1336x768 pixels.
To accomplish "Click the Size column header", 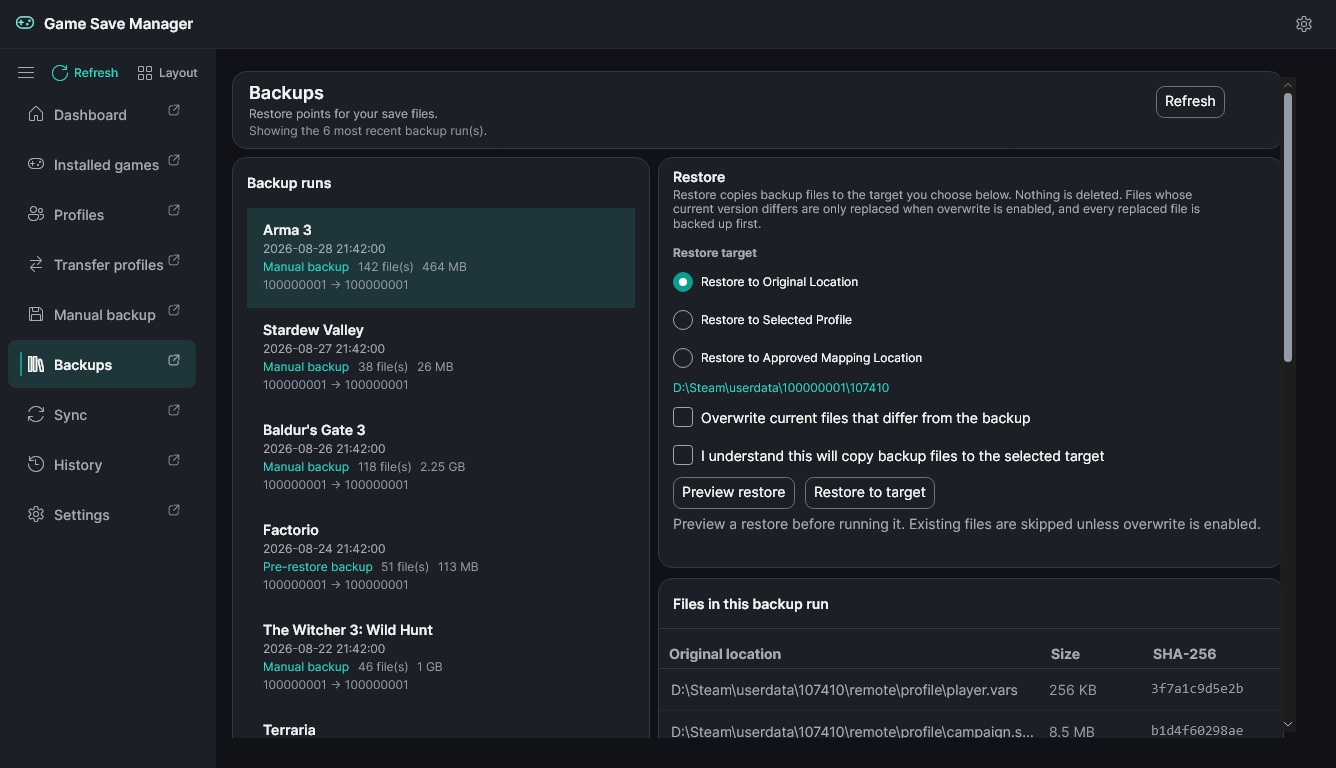I will pos(1065,654).
